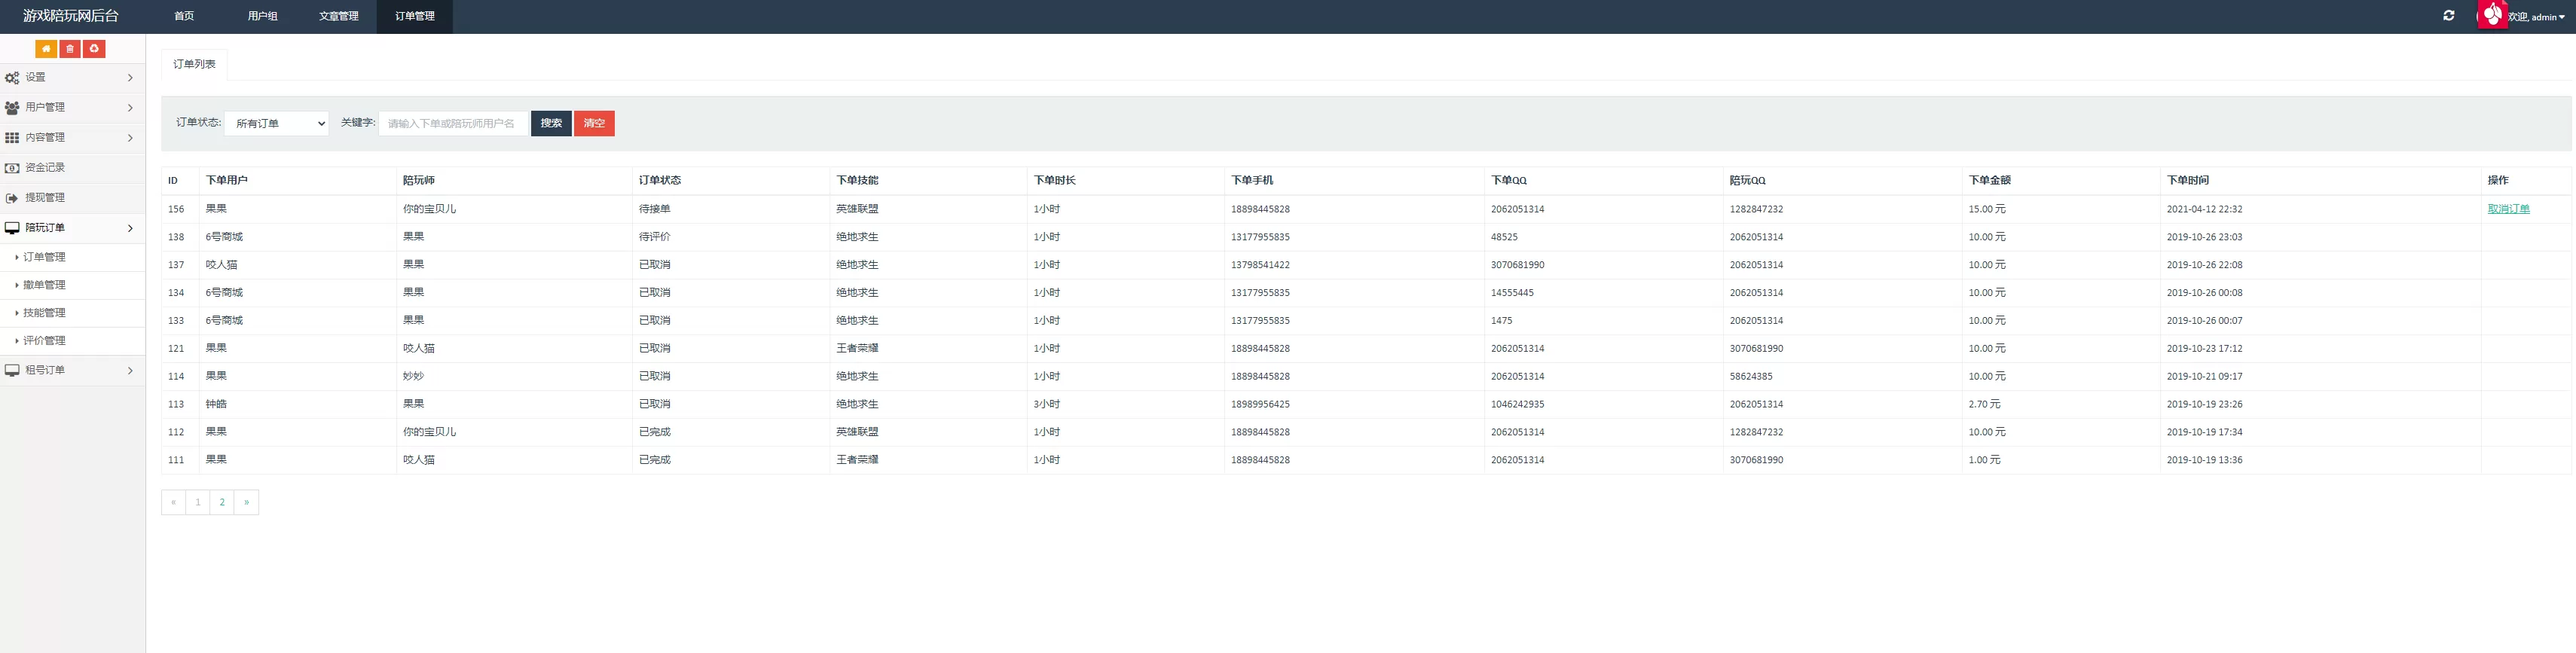Open 资金记录 from the sidebar
Screen dimensions: 2576x653
tap(45, 168)
